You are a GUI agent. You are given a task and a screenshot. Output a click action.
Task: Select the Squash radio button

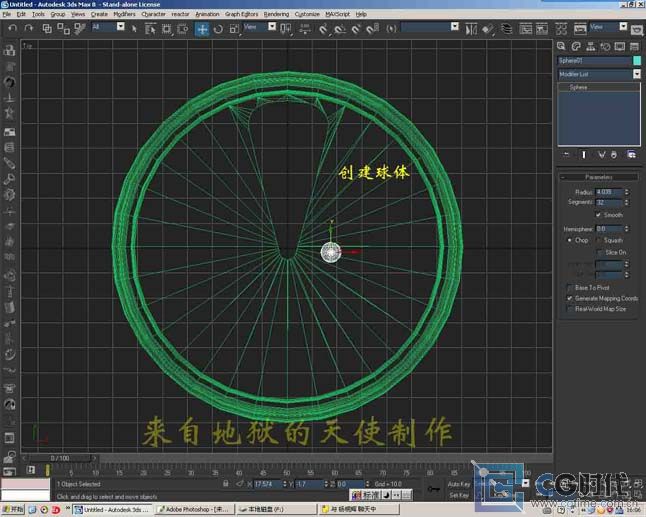pos(599,240)
